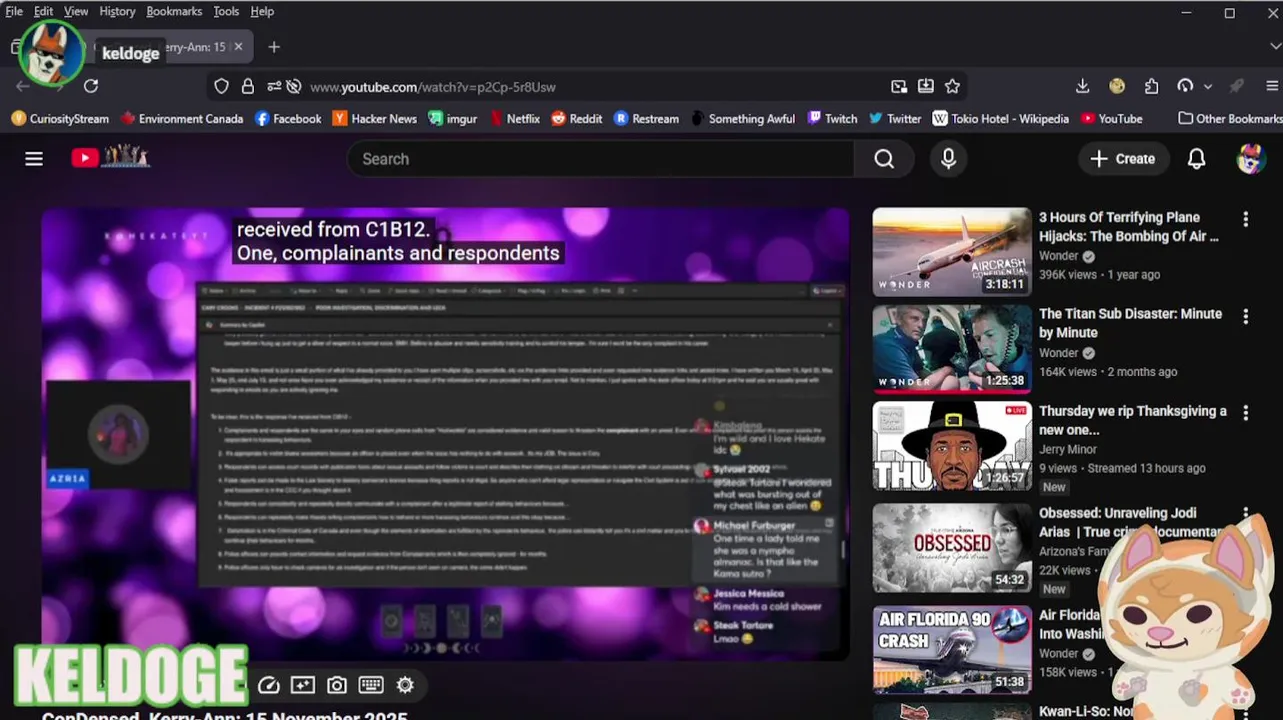Image resolution: width=1283 pixels, height=720 pixels.
Task: Click the main video player
Action: click(445, 433)
